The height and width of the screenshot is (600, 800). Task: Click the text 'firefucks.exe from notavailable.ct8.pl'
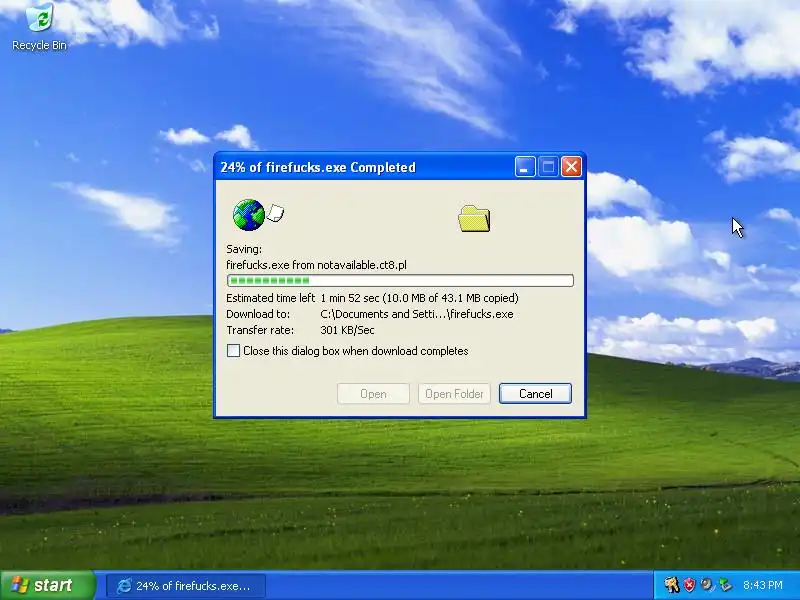(x=316, y=265)
